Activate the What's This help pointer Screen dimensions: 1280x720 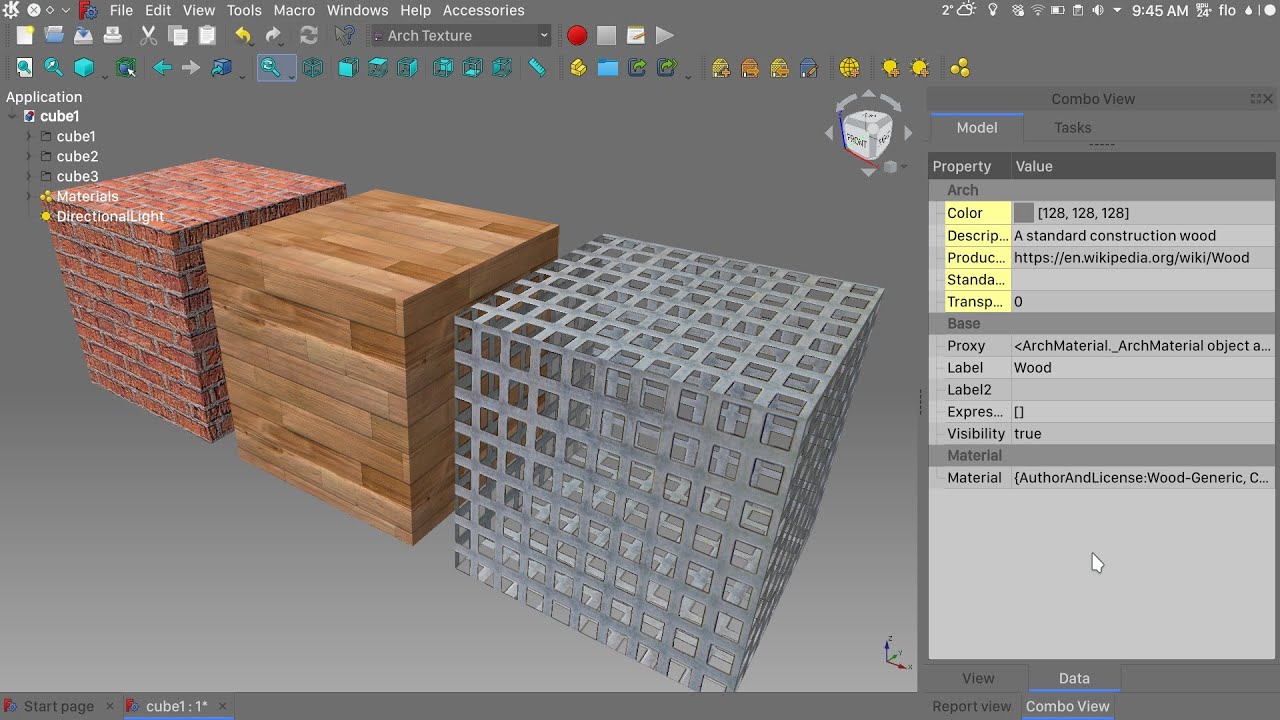345,35
